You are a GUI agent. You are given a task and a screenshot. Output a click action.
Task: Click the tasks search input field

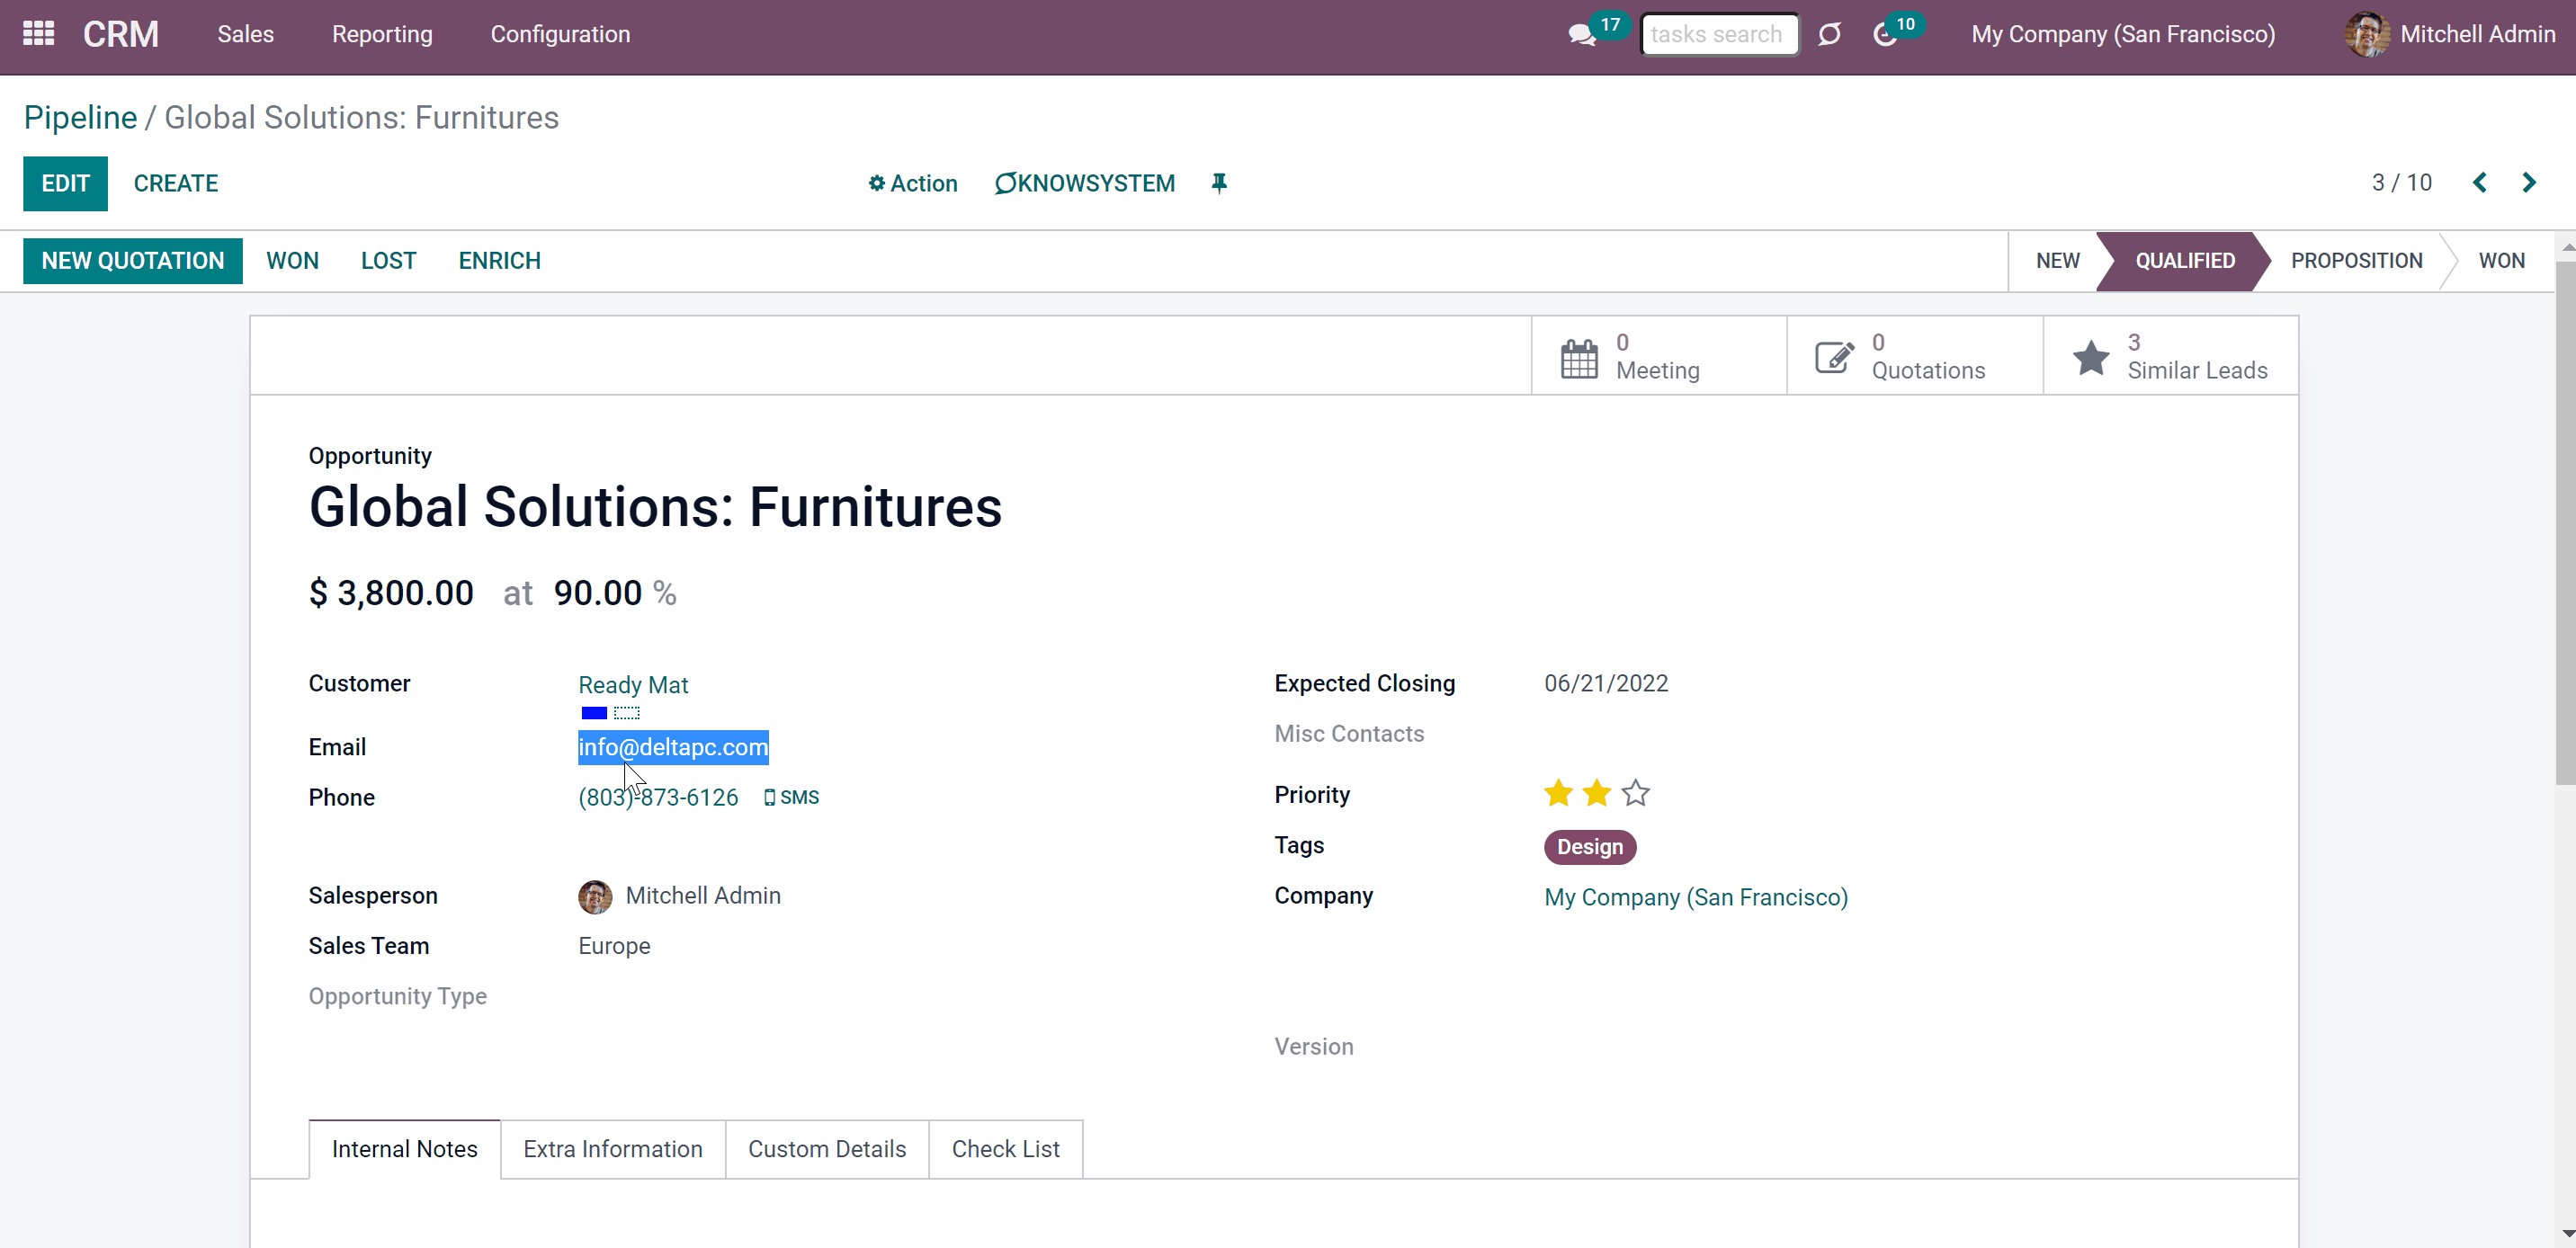1719,34
